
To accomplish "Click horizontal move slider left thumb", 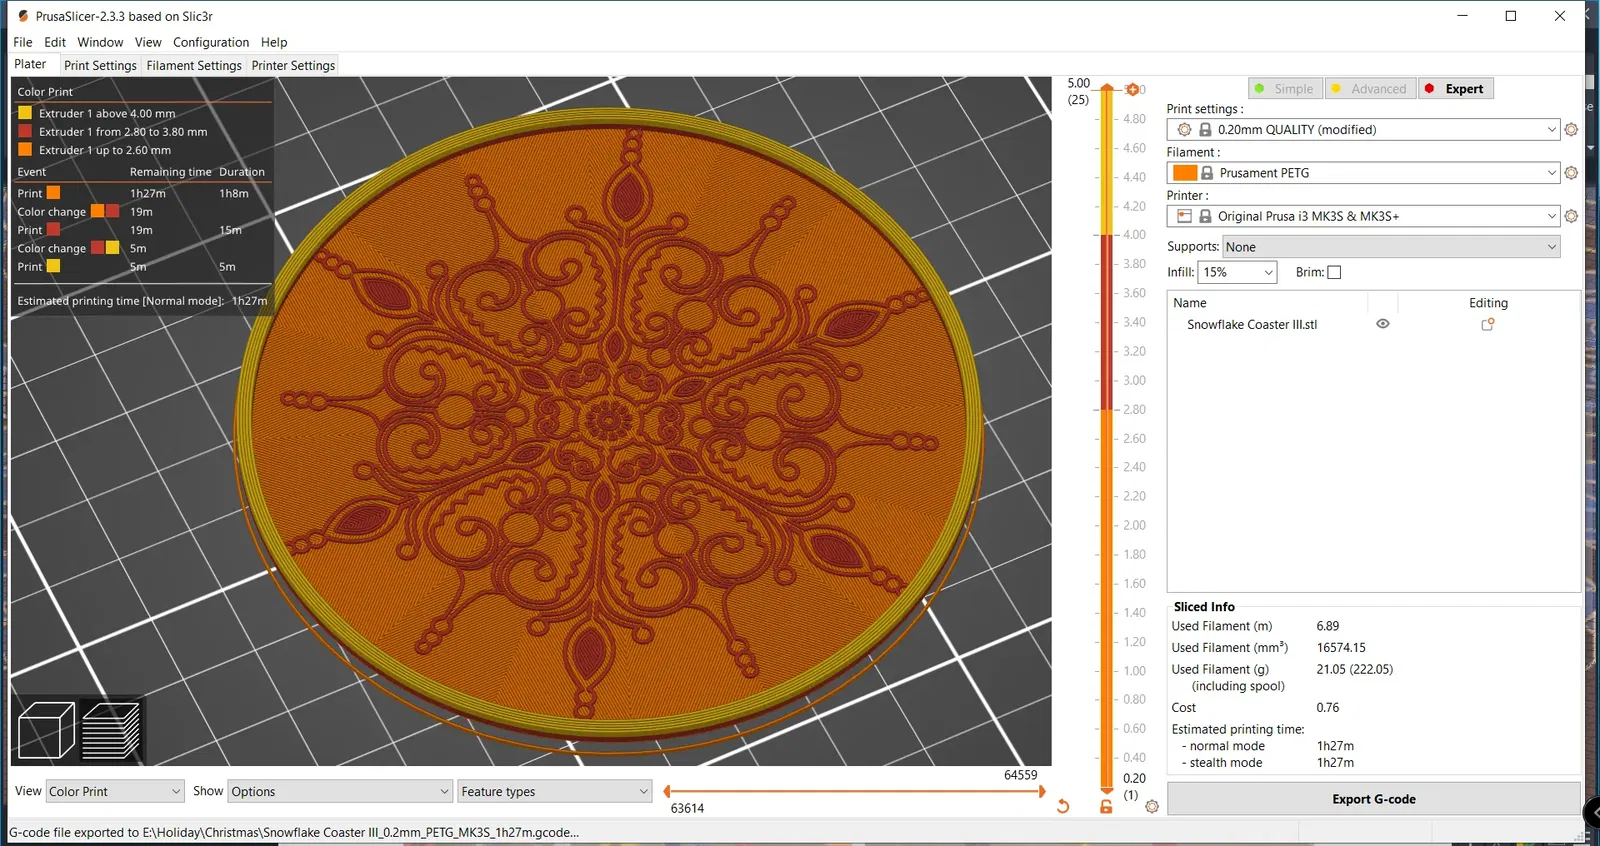I will (x=667, y=791).
